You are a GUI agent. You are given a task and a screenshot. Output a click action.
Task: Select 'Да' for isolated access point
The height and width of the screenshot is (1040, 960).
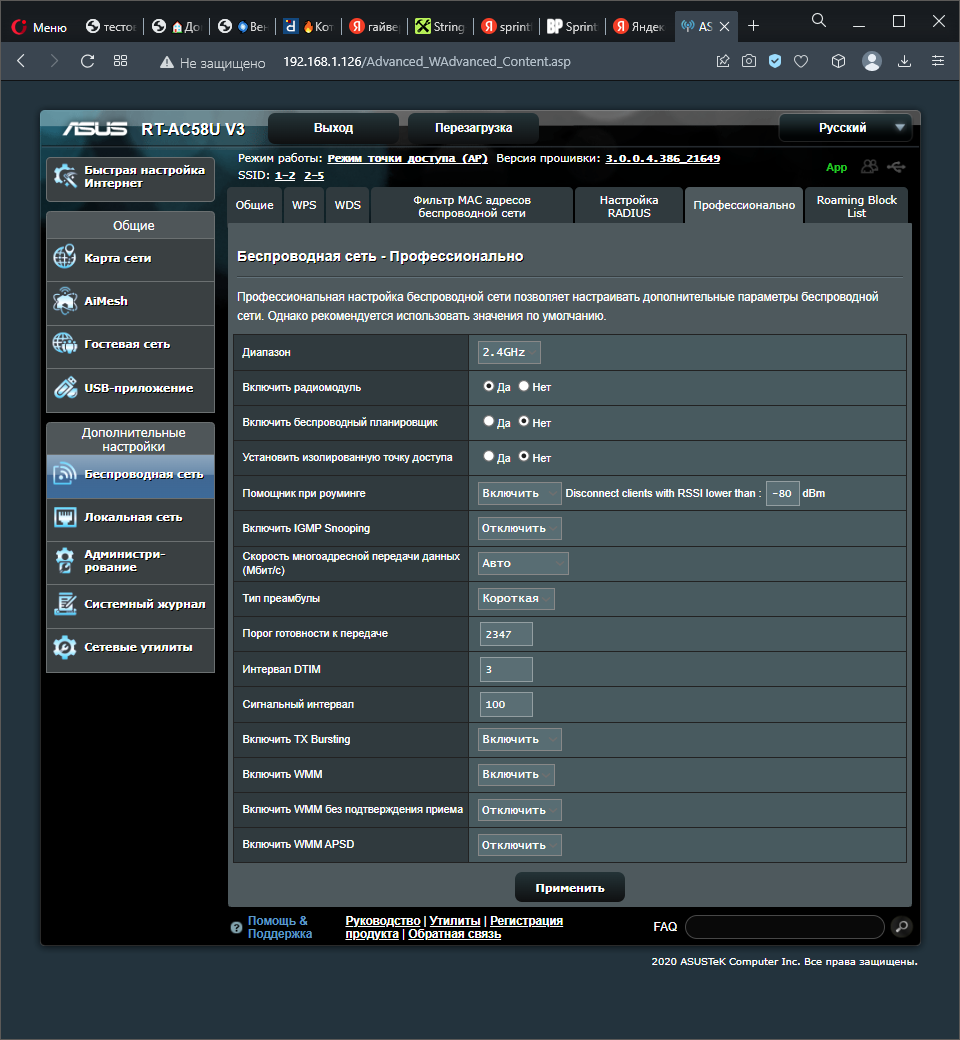pos(489,457)
